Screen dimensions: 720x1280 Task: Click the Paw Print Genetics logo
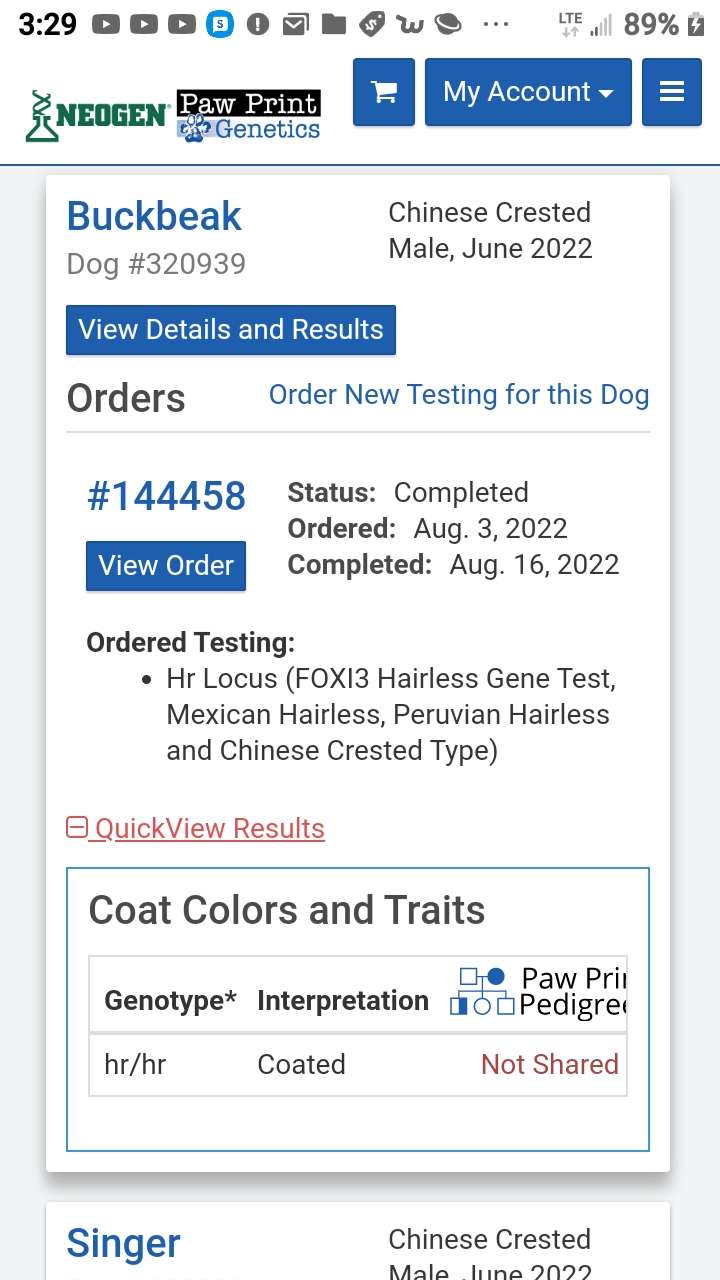pyautogui.click(x=249, y=115)
